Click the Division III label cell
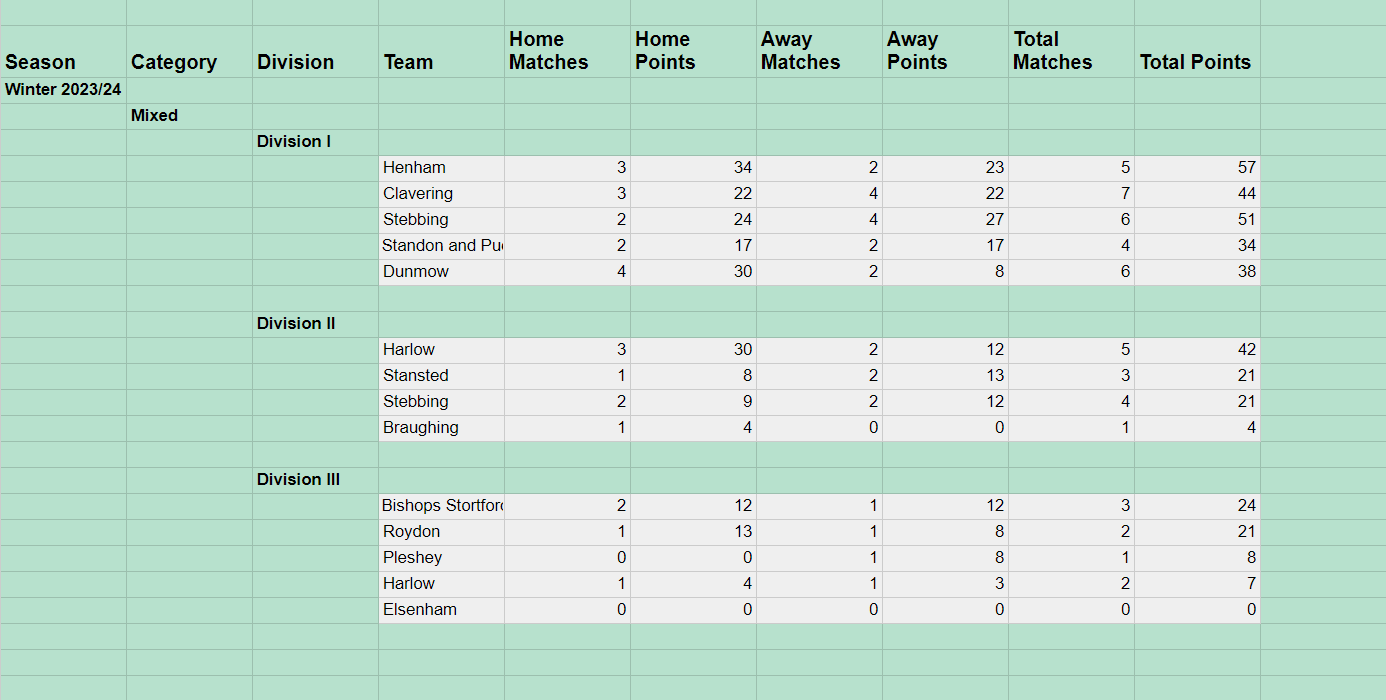The width and height of the screenshot is (1386, 700). tap(315, 480)
